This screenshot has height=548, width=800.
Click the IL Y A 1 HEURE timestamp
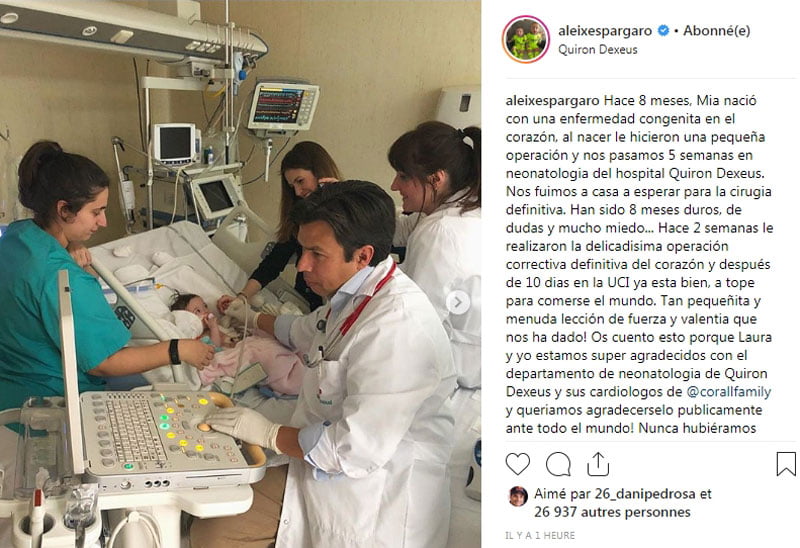coord(540,535)
